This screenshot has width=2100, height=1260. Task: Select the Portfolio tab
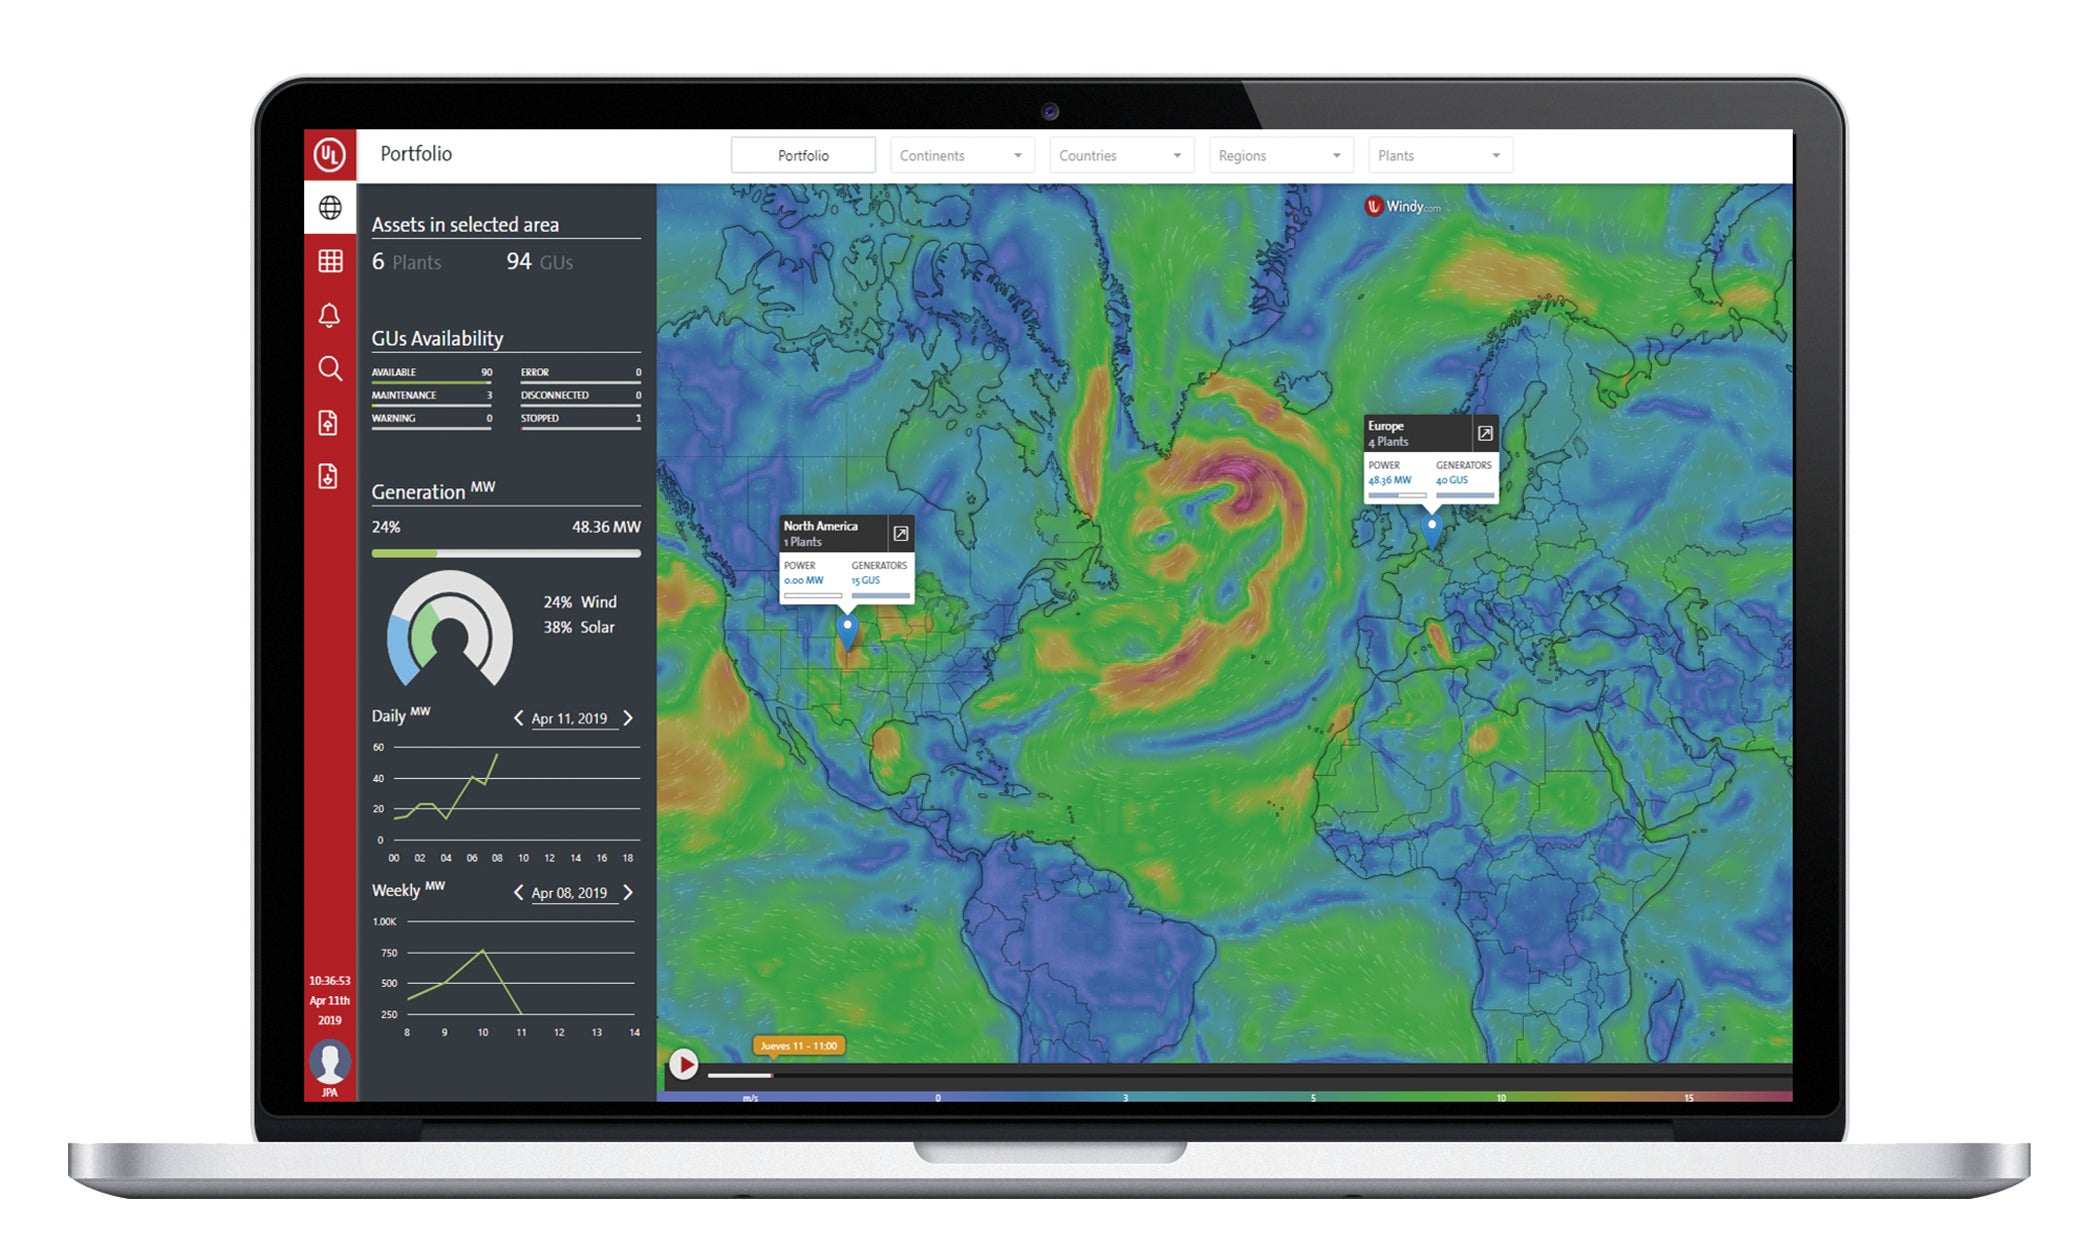804,154
